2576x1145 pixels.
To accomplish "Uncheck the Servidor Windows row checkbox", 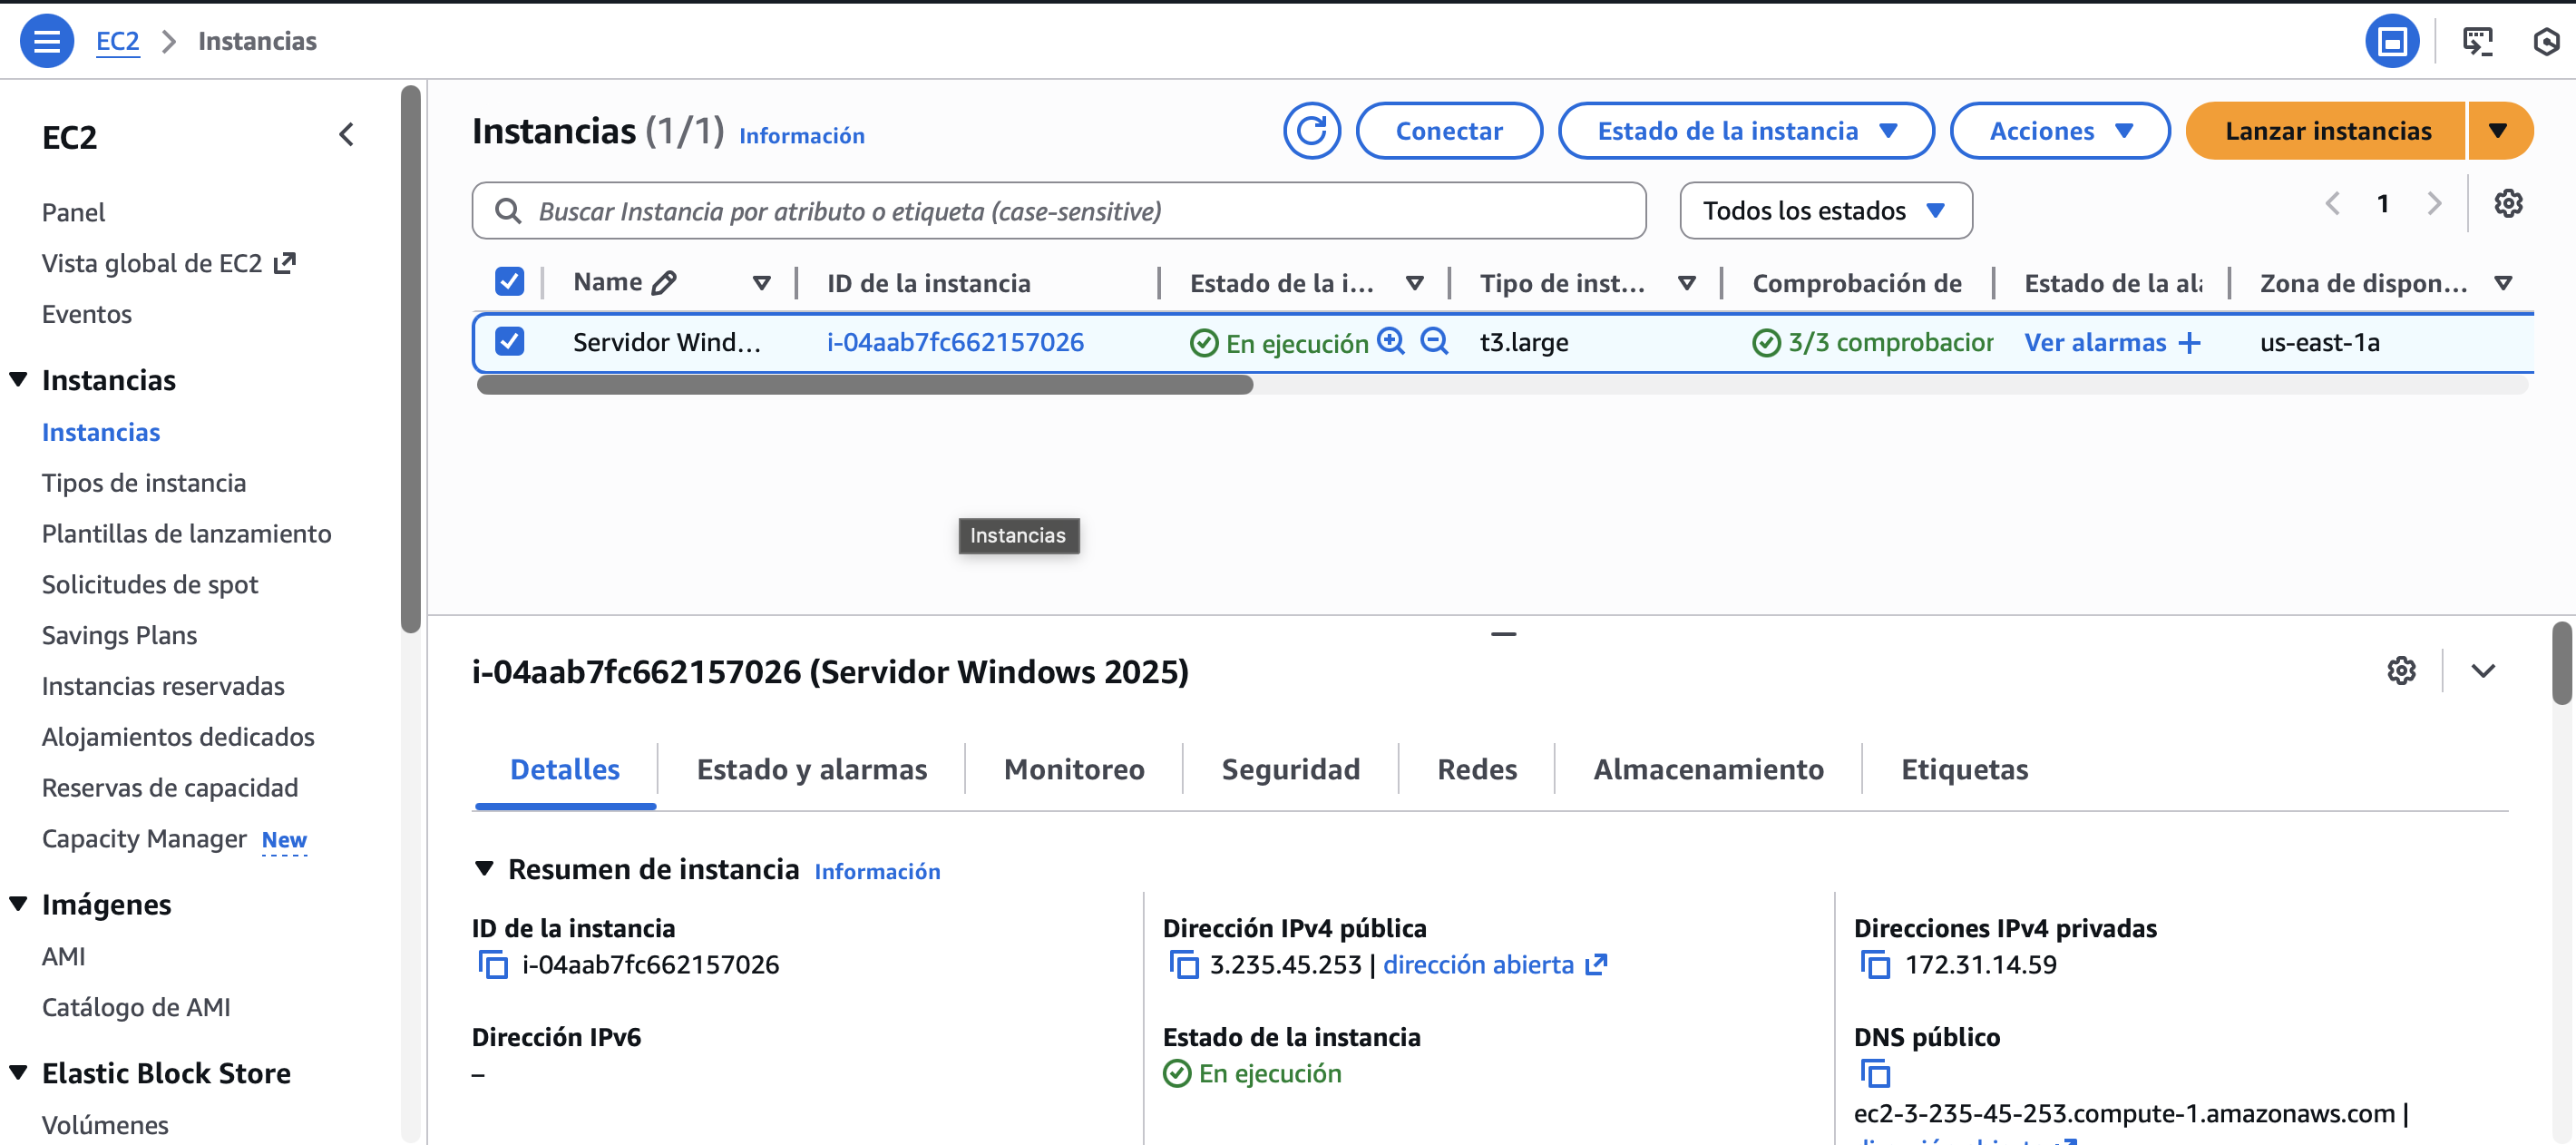I will pos(509,342).
